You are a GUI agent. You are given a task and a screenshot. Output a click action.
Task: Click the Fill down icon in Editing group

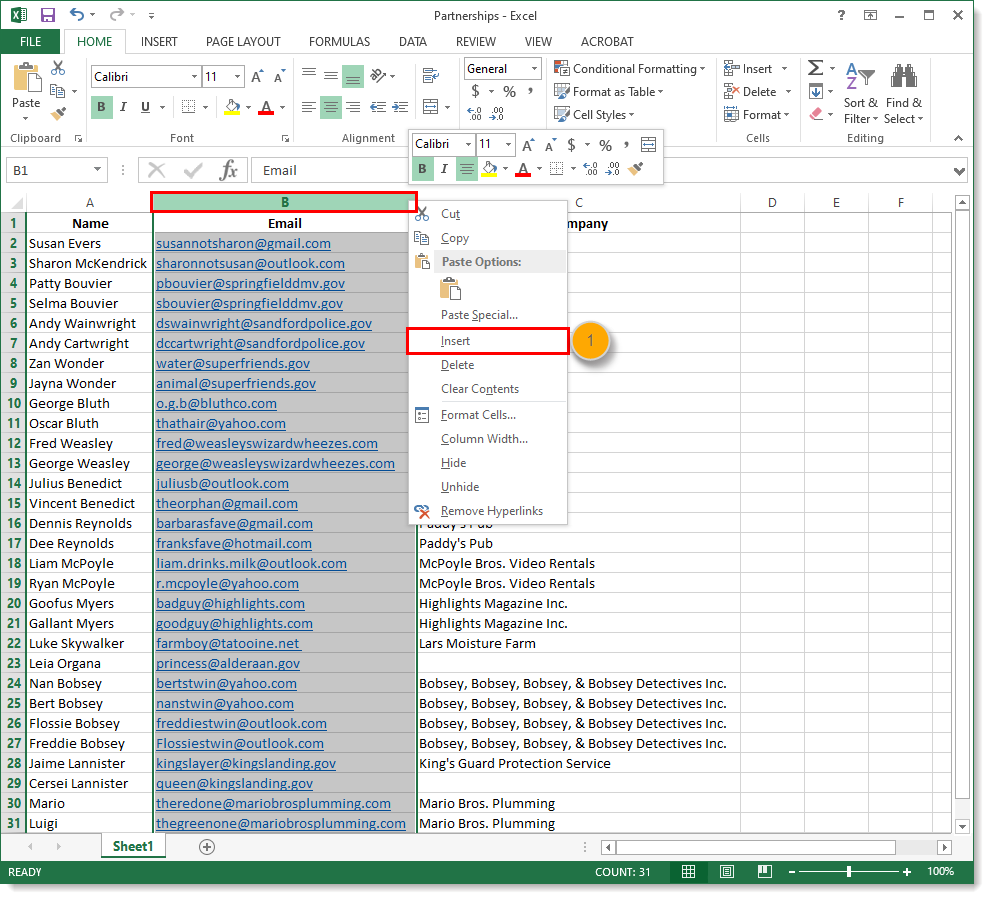[816, 91]
